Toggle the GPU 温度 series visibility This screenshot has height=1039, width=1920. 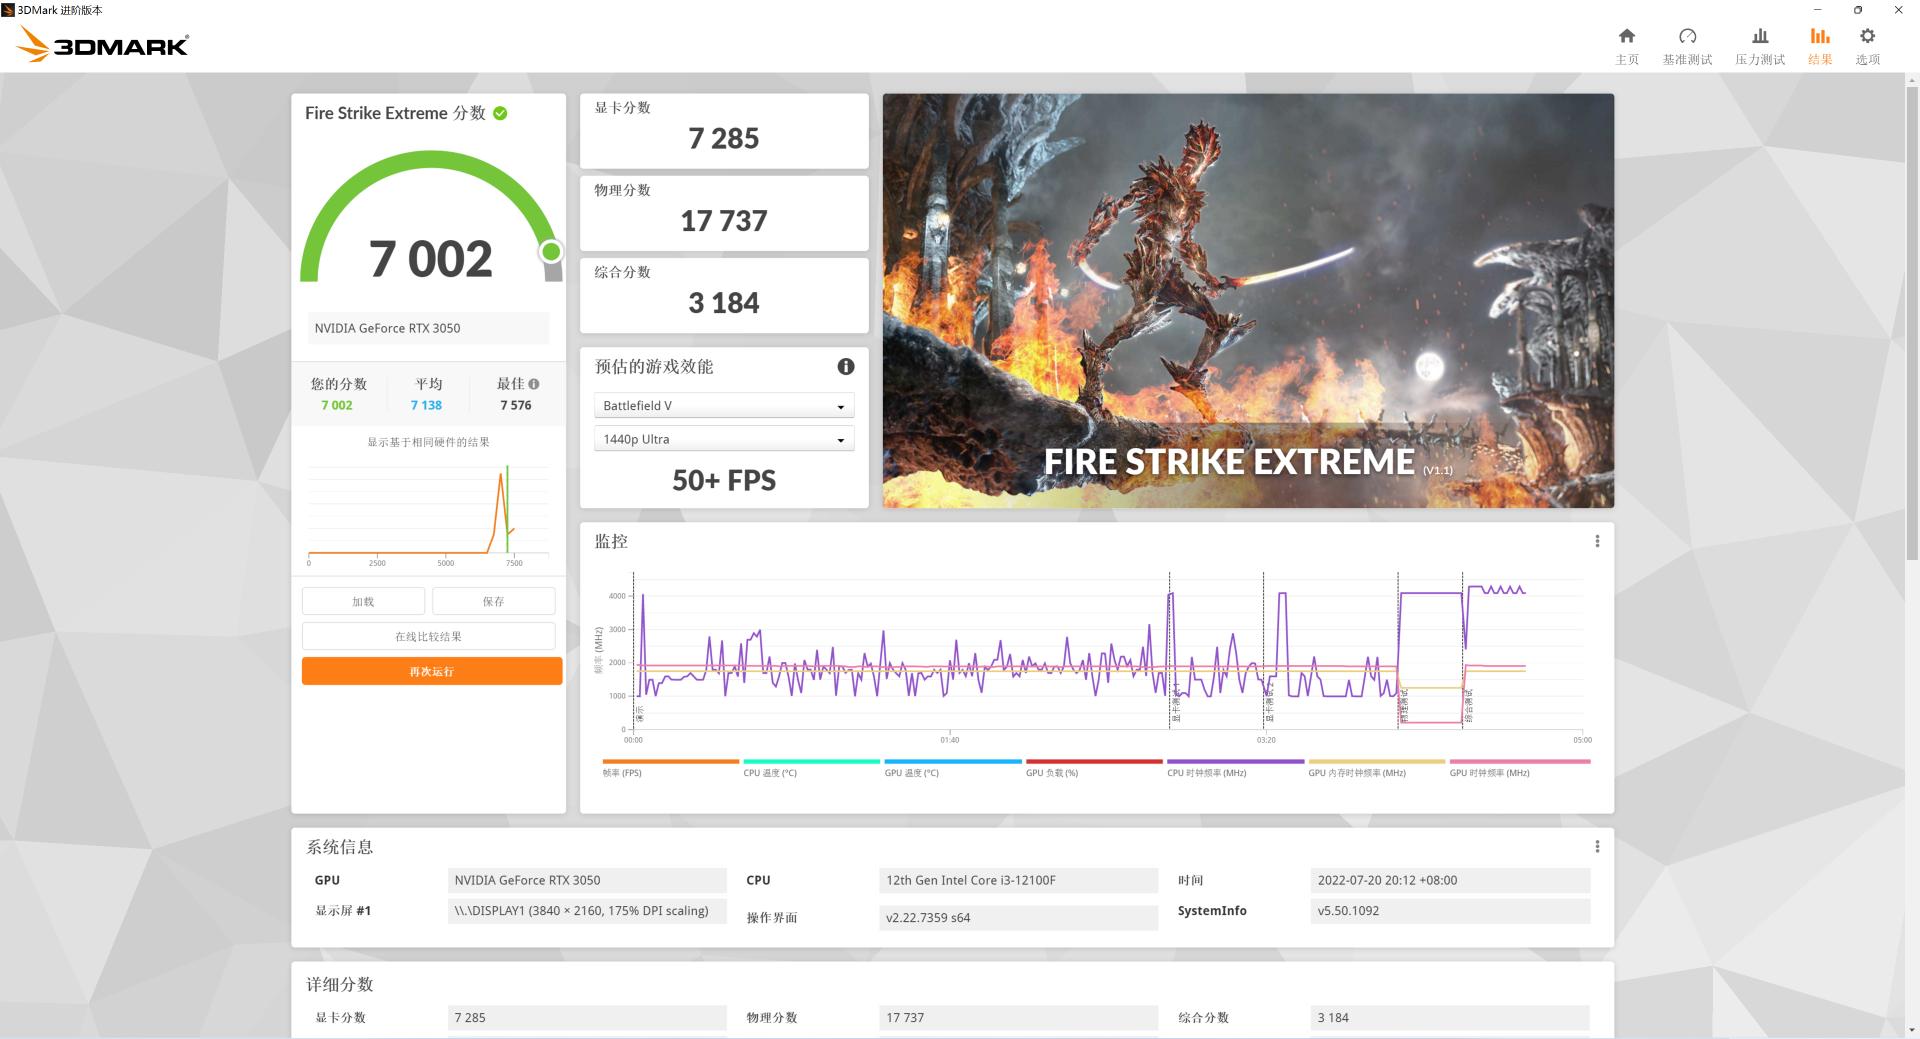click(x=910, y=766)
